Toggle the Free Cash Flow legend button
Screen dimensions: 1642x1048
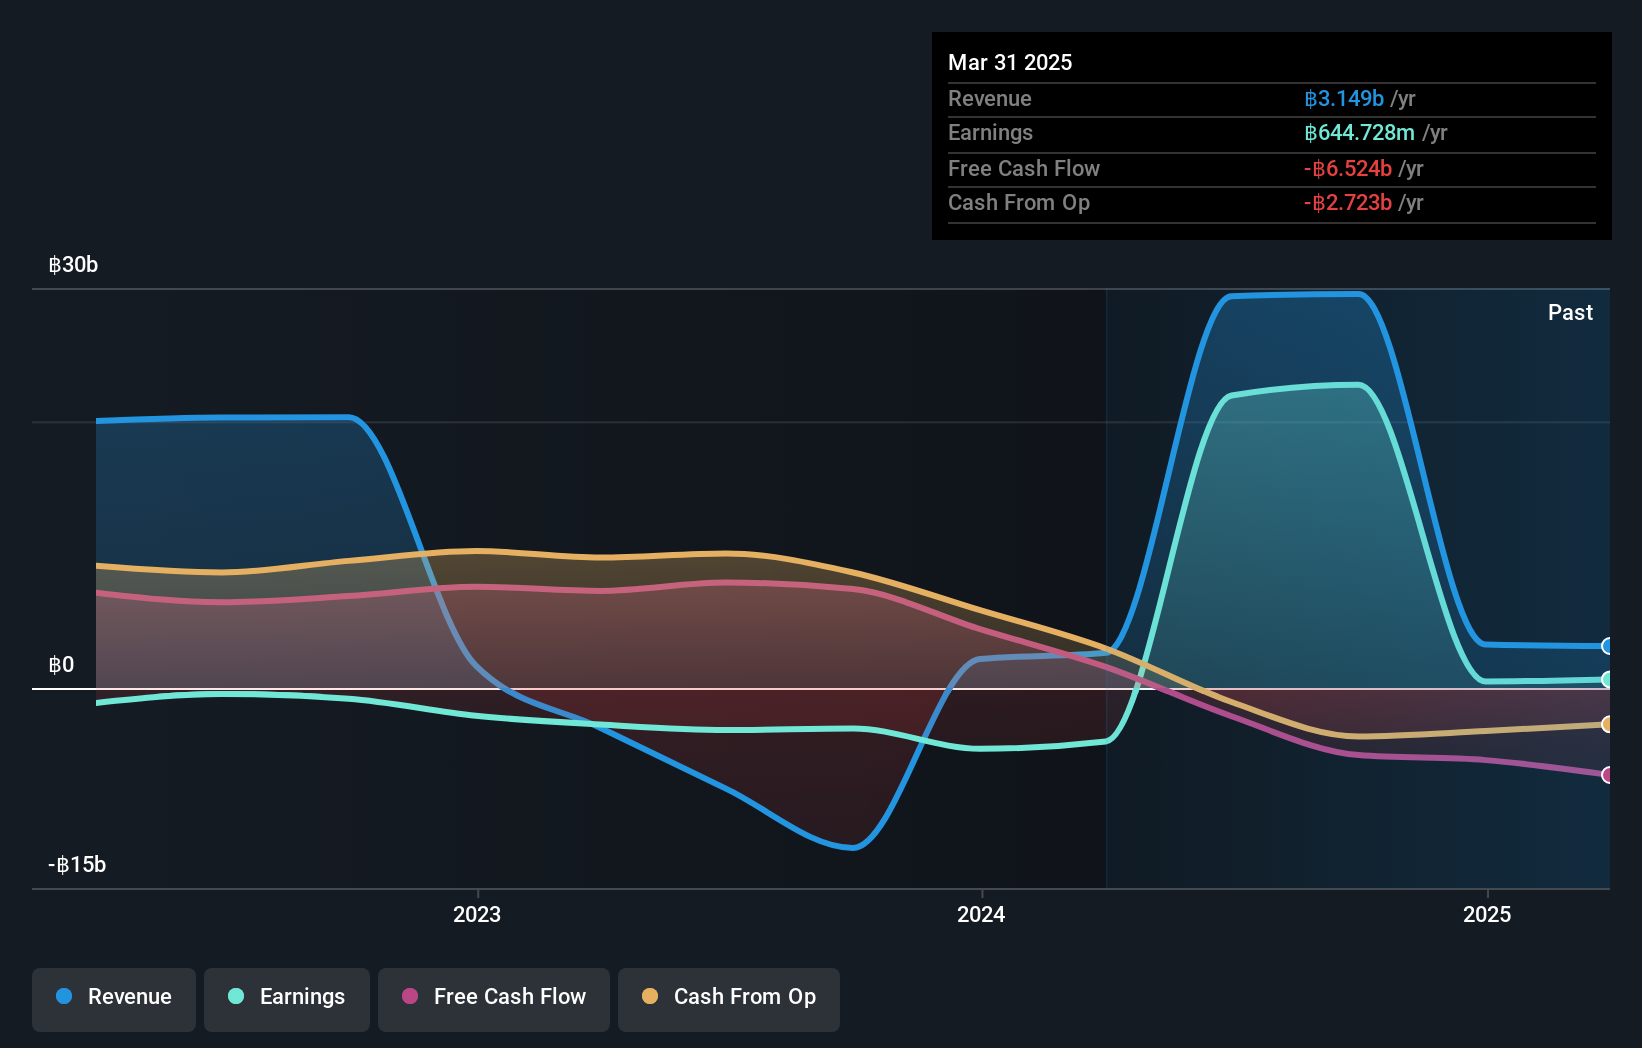(494, 999)
